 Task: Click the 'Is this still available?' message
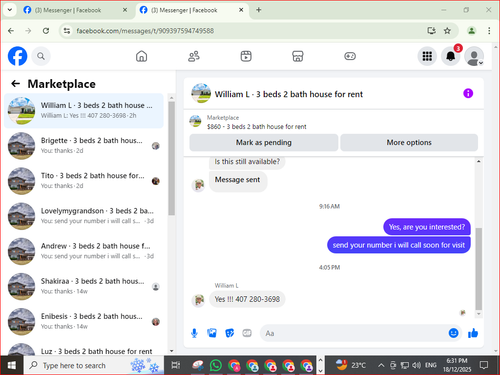(247, 162)
